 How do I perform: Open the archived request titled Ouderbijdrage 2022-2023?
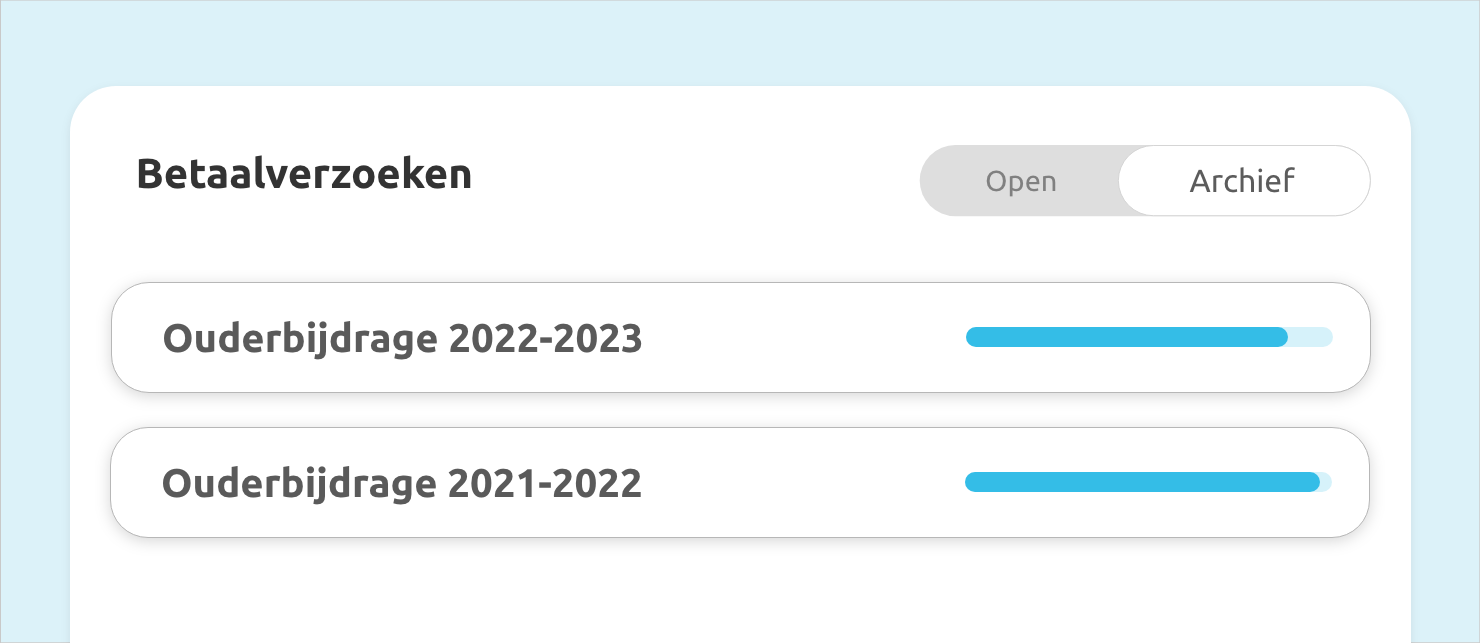(x=403, y=337)
